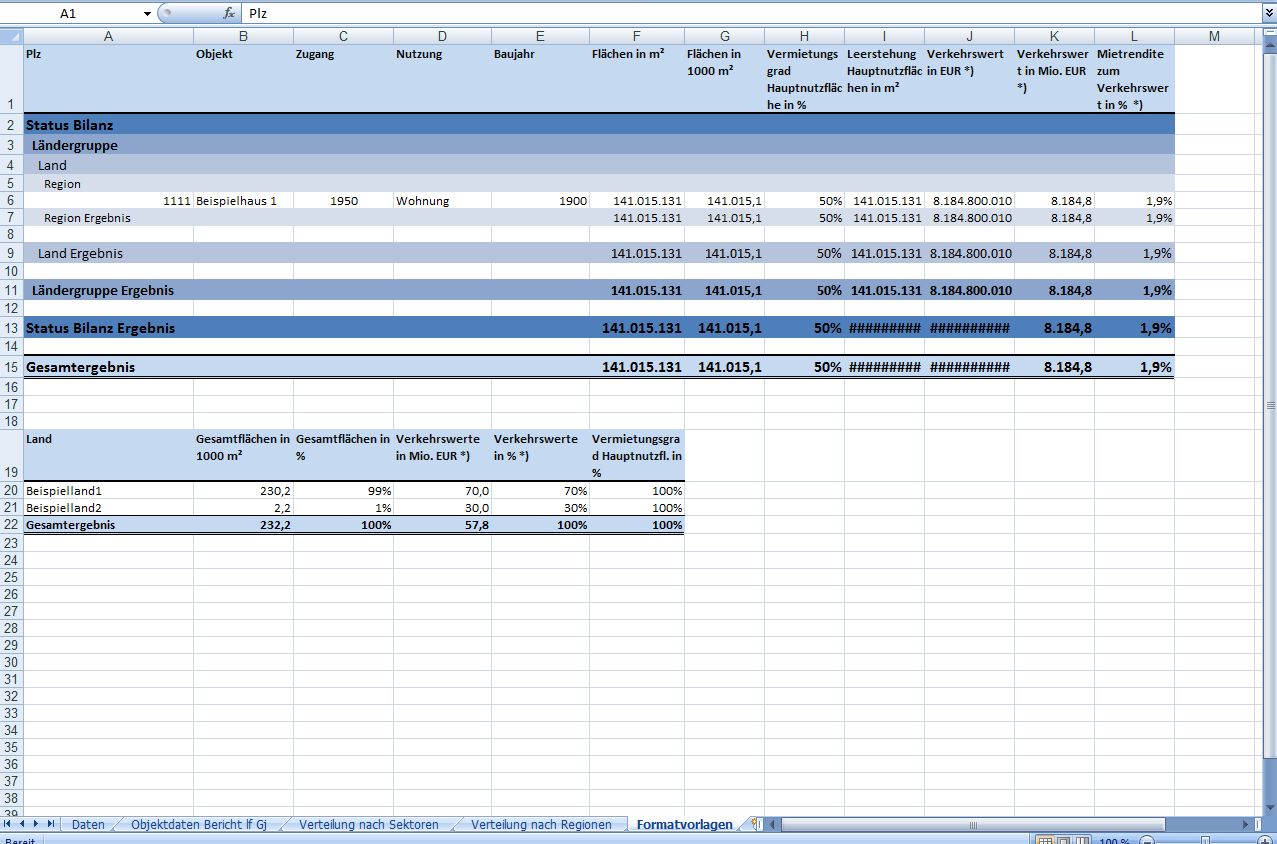The image size is (1277, 844).
Task: Select the 1111 cell in row 6
Action: (x=108, y=201)
